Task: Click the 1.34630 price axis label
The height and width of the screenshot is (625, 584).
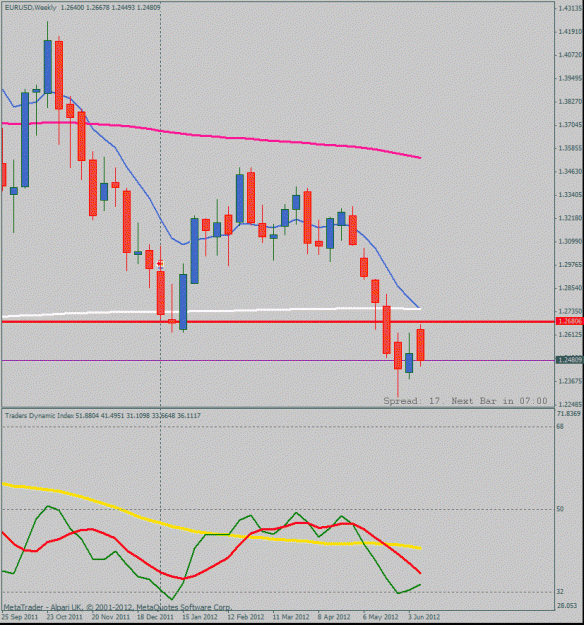Action: [571, 171]
